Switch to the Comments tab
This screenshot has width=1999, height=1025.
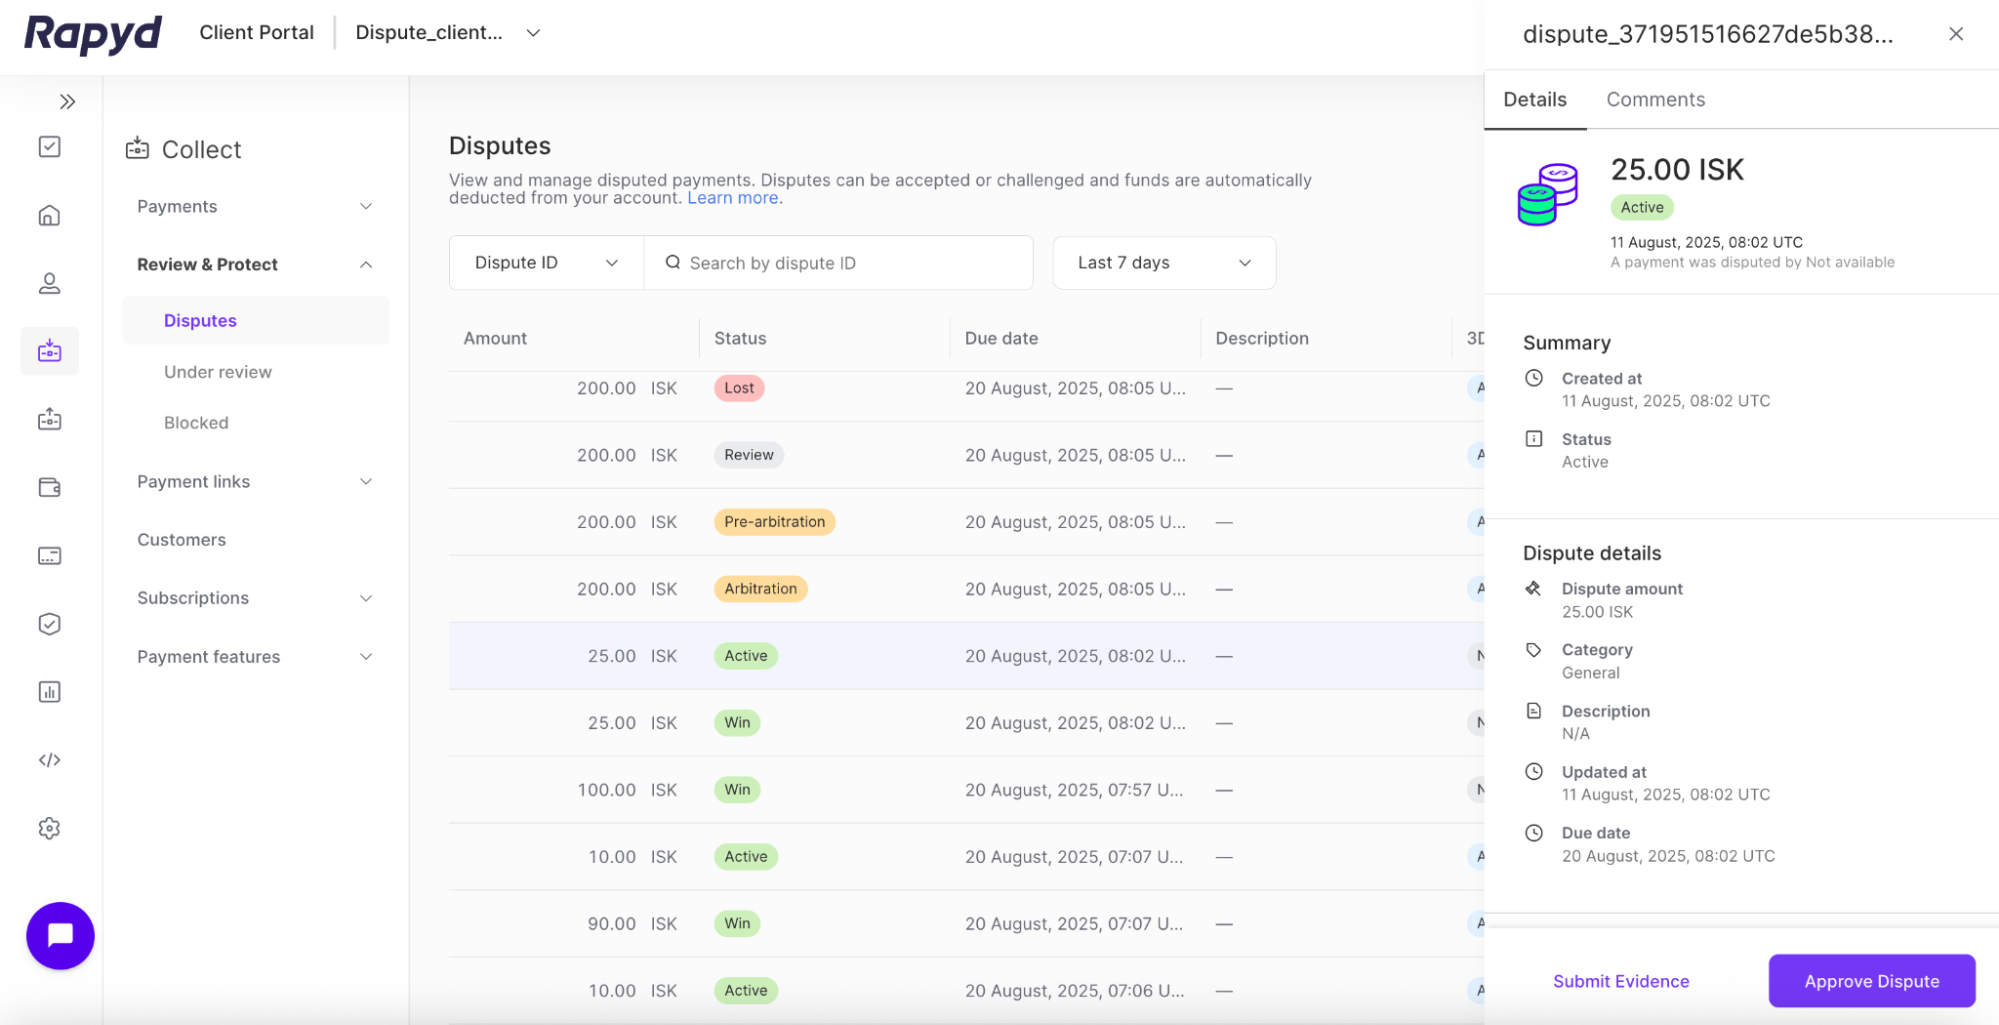[1655, 99]
